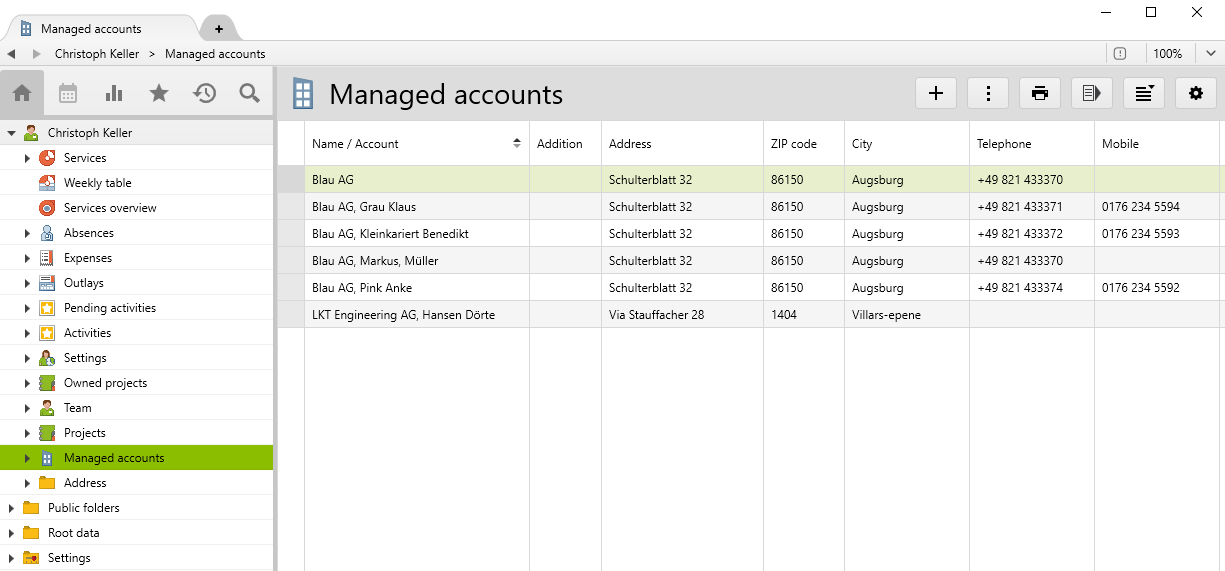
Task: Open favorites star tab in sidebar
Action: (x=159, y=93)
